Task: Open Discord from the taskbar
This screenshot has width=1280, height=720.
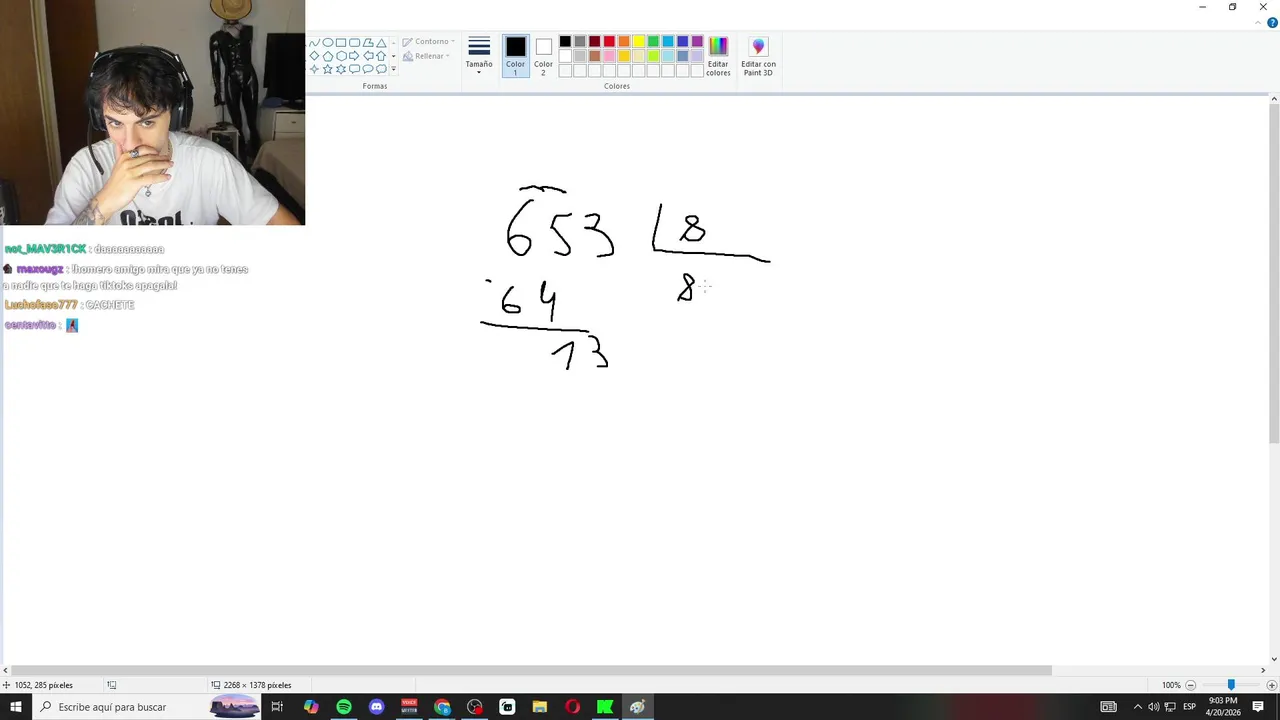Action: [x=376, y=707]
